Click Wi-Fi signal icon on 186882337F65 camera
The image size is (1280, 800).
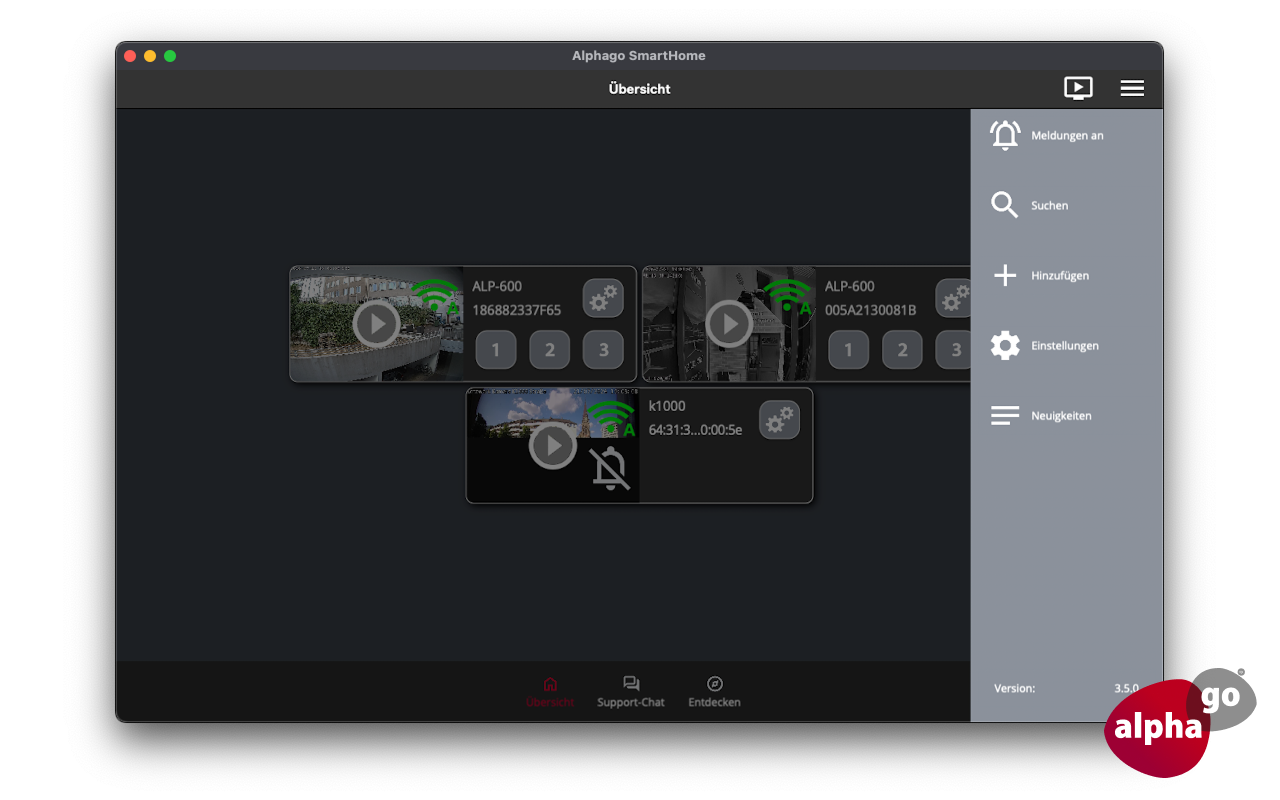click(x=436, y=296)
